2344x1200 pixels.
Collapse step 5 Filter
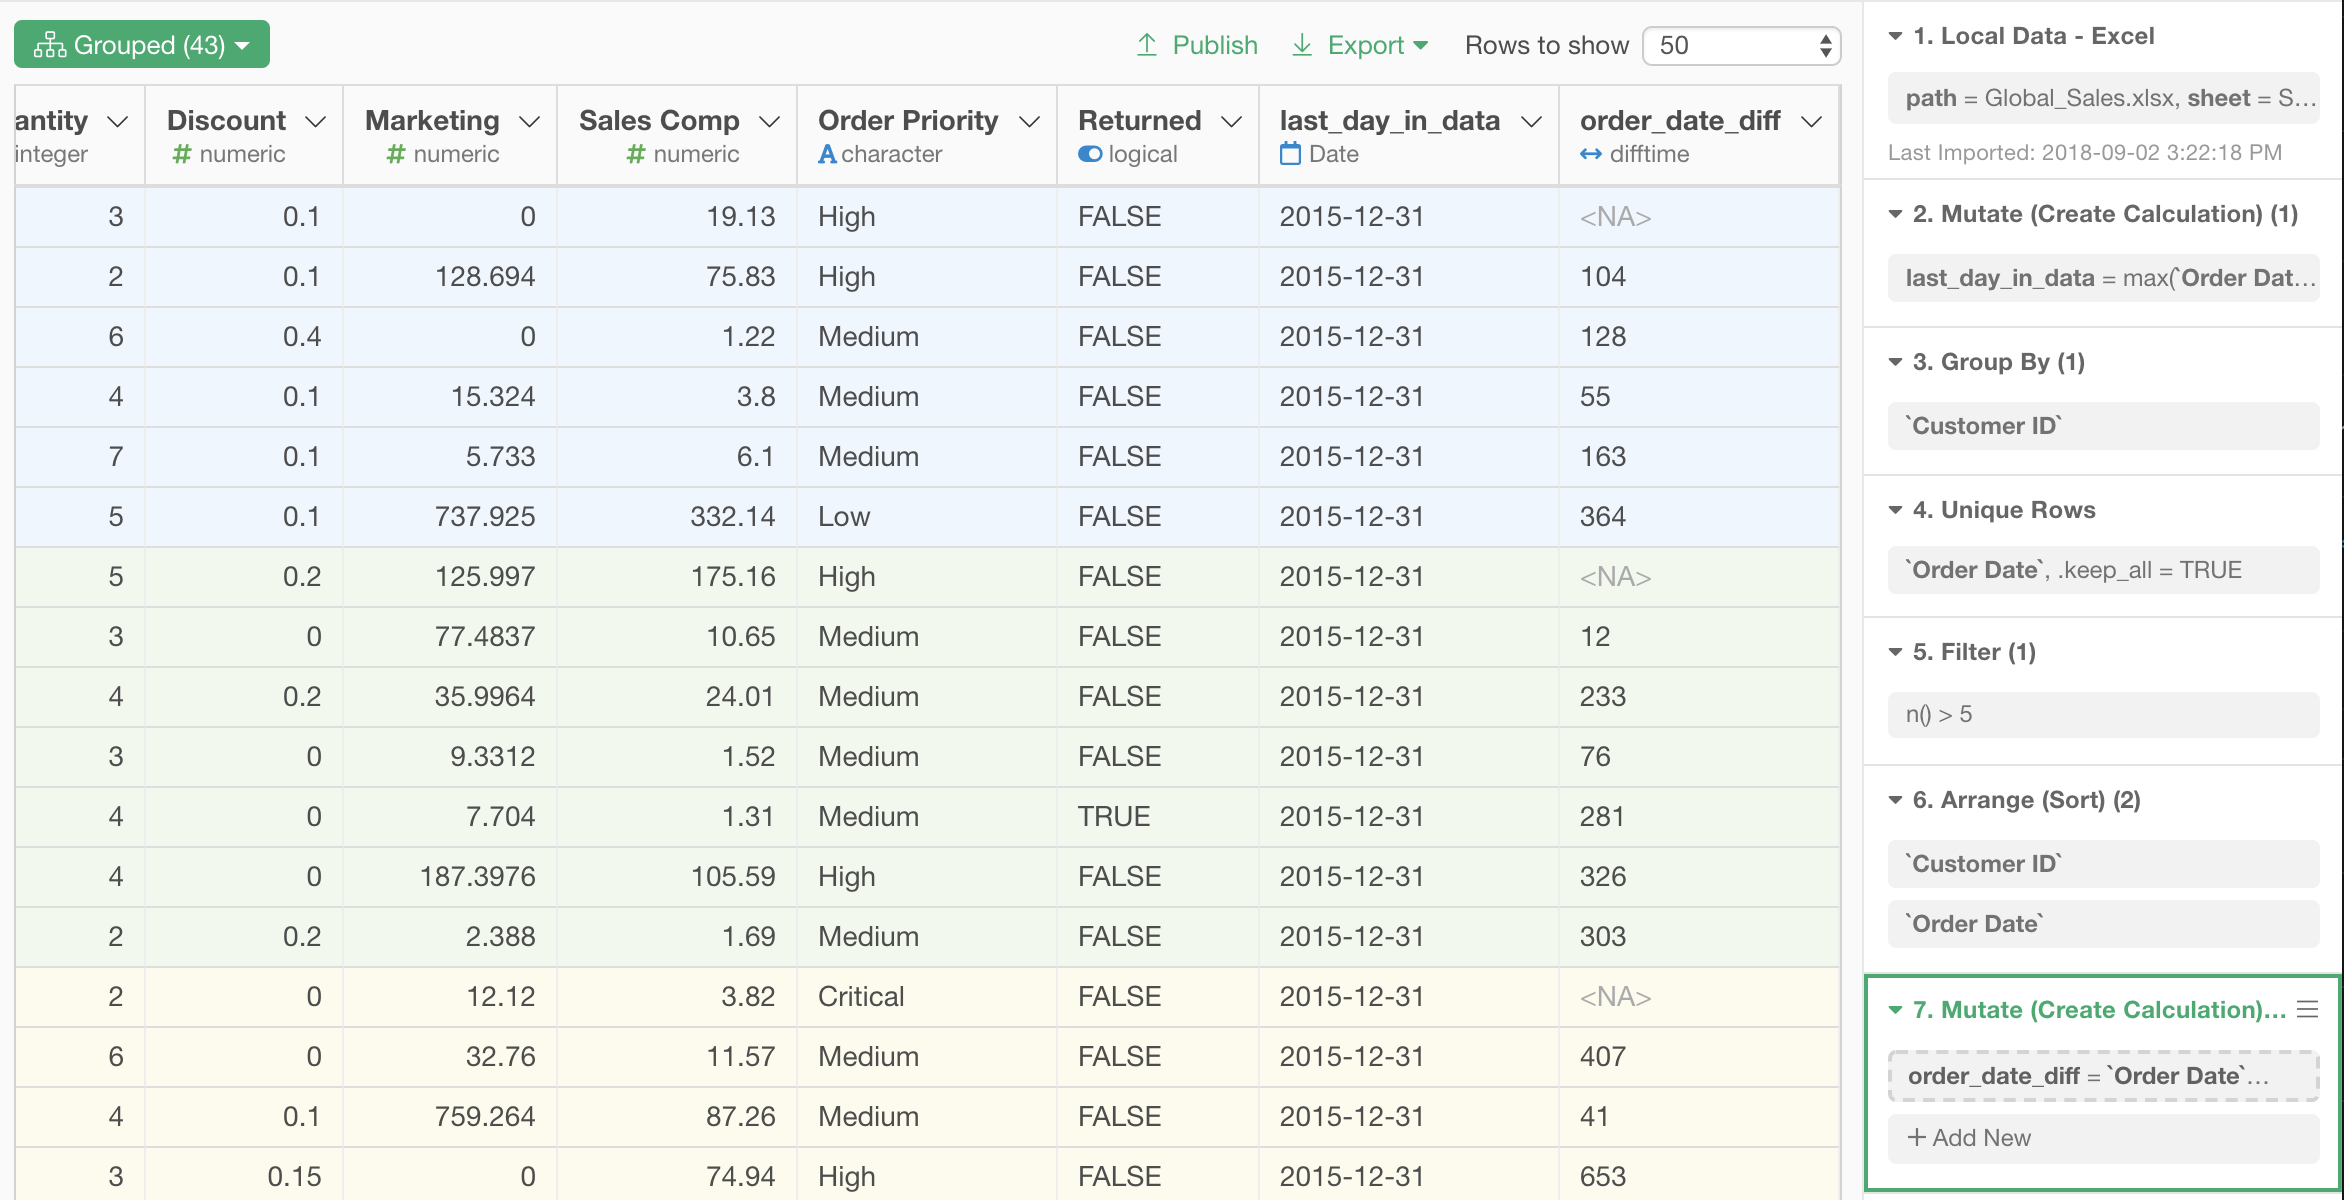coord(1895,652)
